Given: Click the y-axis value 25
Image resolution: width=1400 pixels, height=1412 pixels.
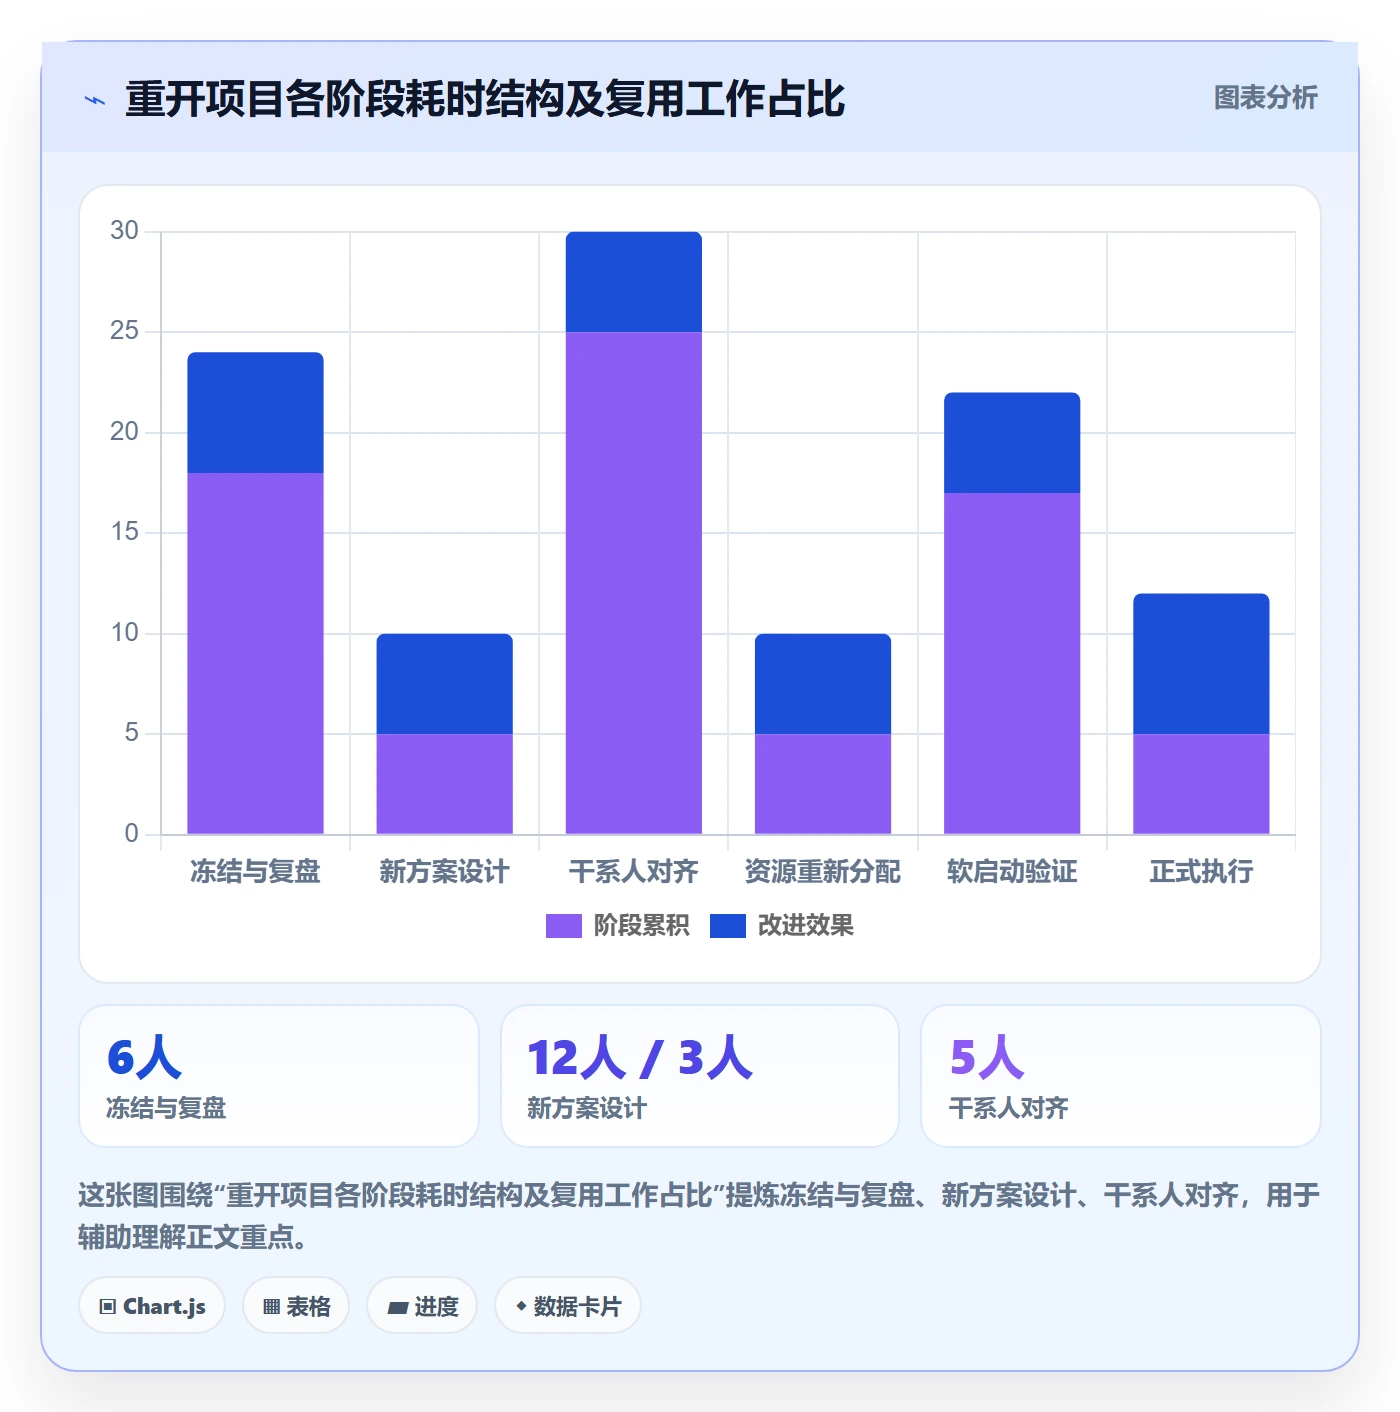Looking at the screenshot, I should point(124,331).
